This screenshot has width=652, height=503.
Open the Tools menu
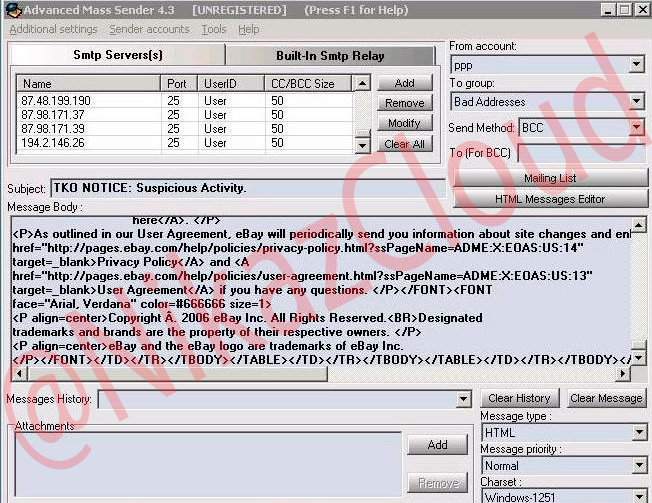pyautogui.click(x=214, y=29)
